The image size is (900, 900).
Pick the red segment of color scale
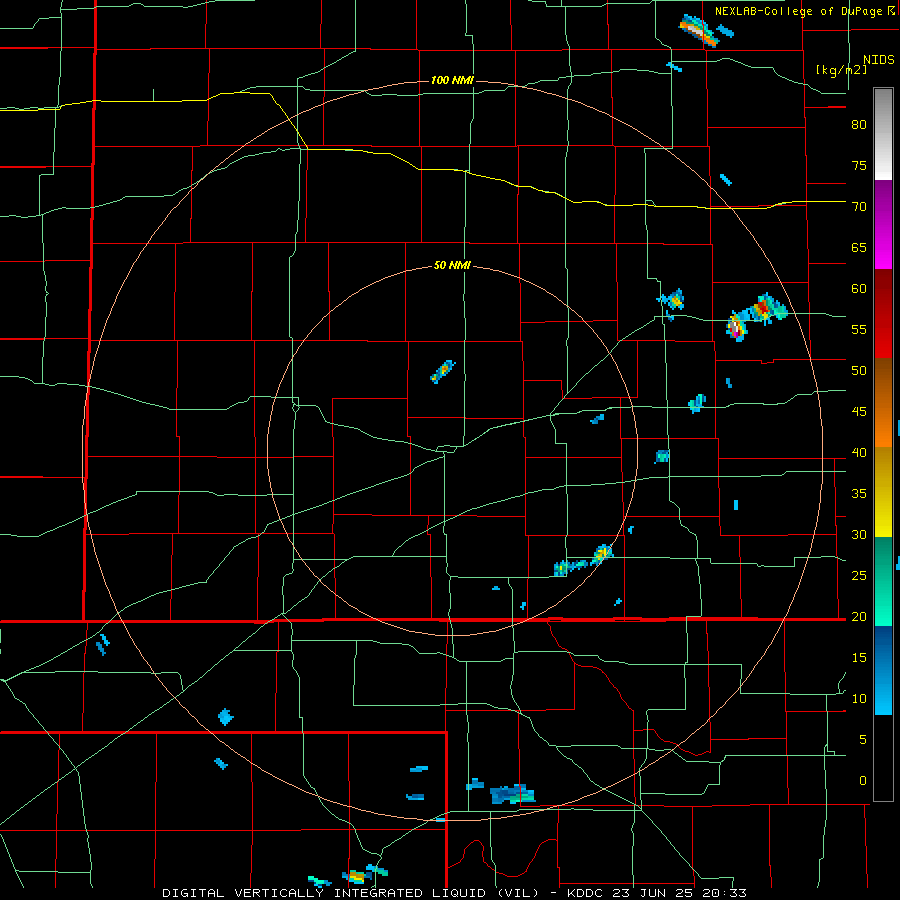coord(883,314)
